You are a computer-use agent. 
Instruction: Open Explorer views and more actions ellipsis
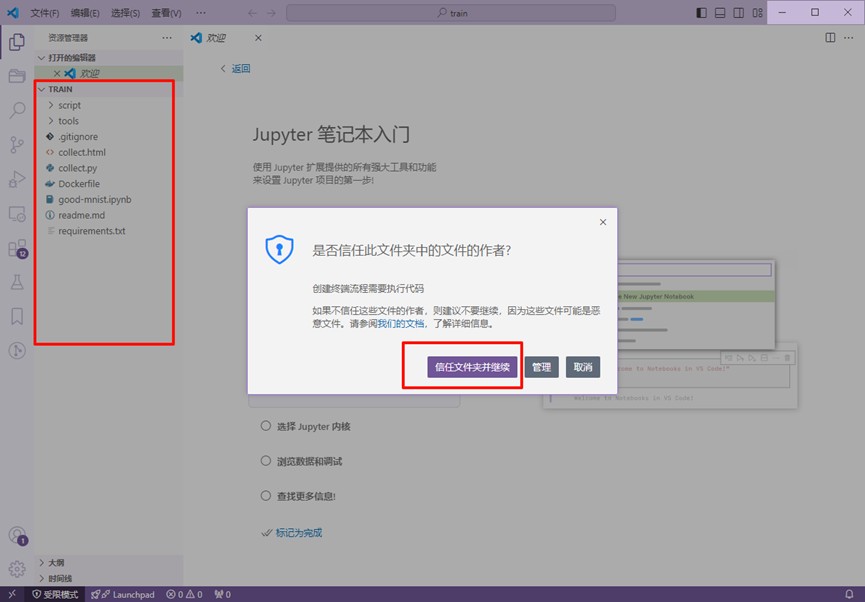click(167, 38)
